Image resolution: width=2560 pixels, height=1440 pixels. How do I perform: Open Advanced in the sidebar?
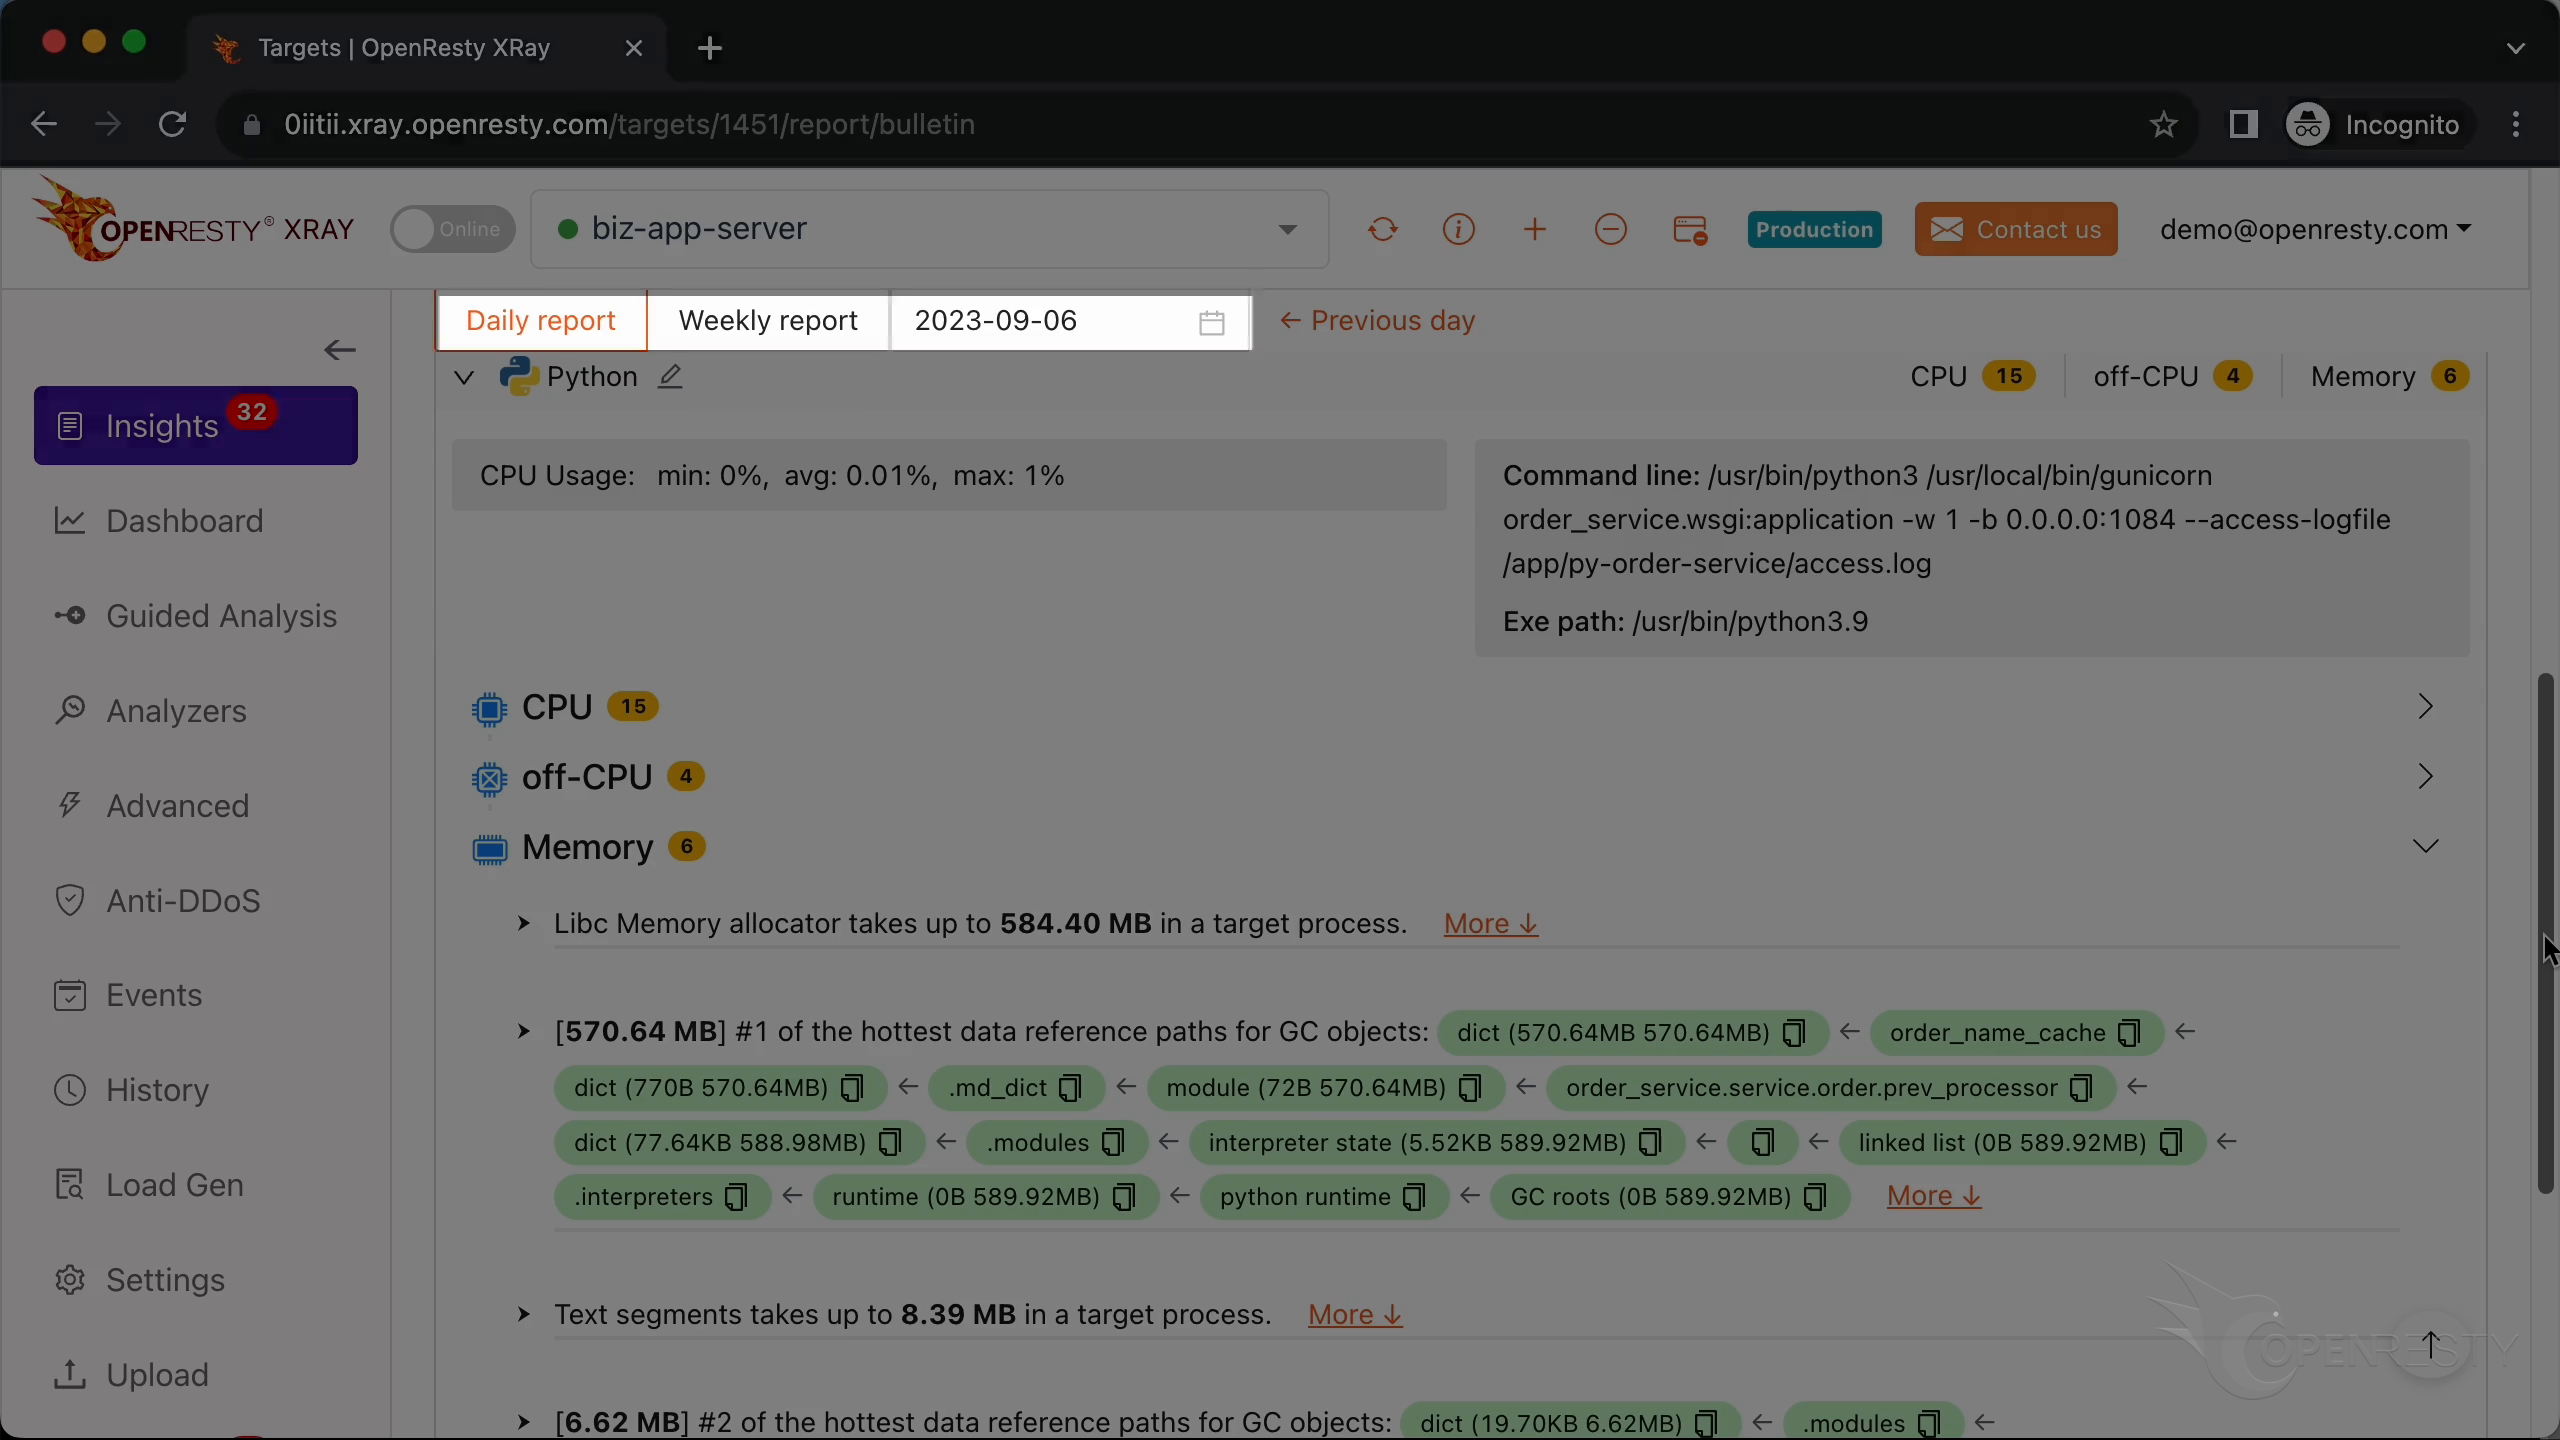(x=152, y=806)
